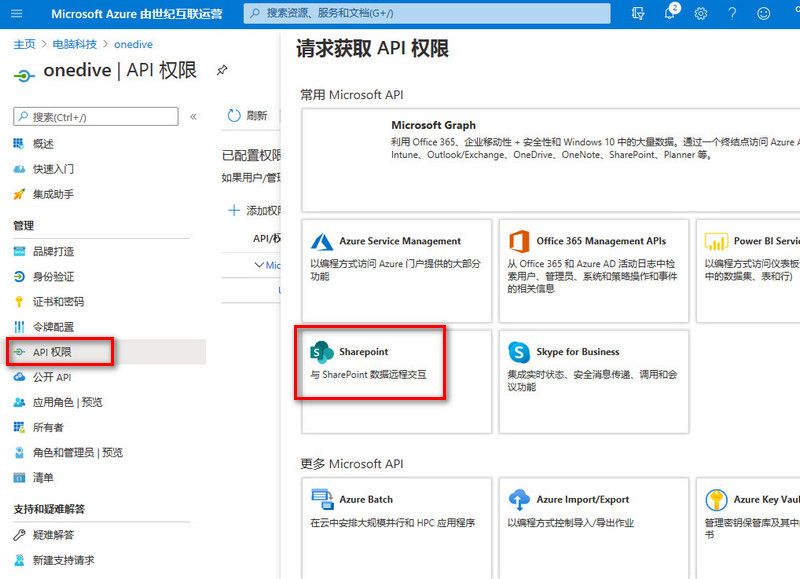Go to 公开 API in the sidebar
Viewport: 800px width, 579px height.
tap(52, 377)
